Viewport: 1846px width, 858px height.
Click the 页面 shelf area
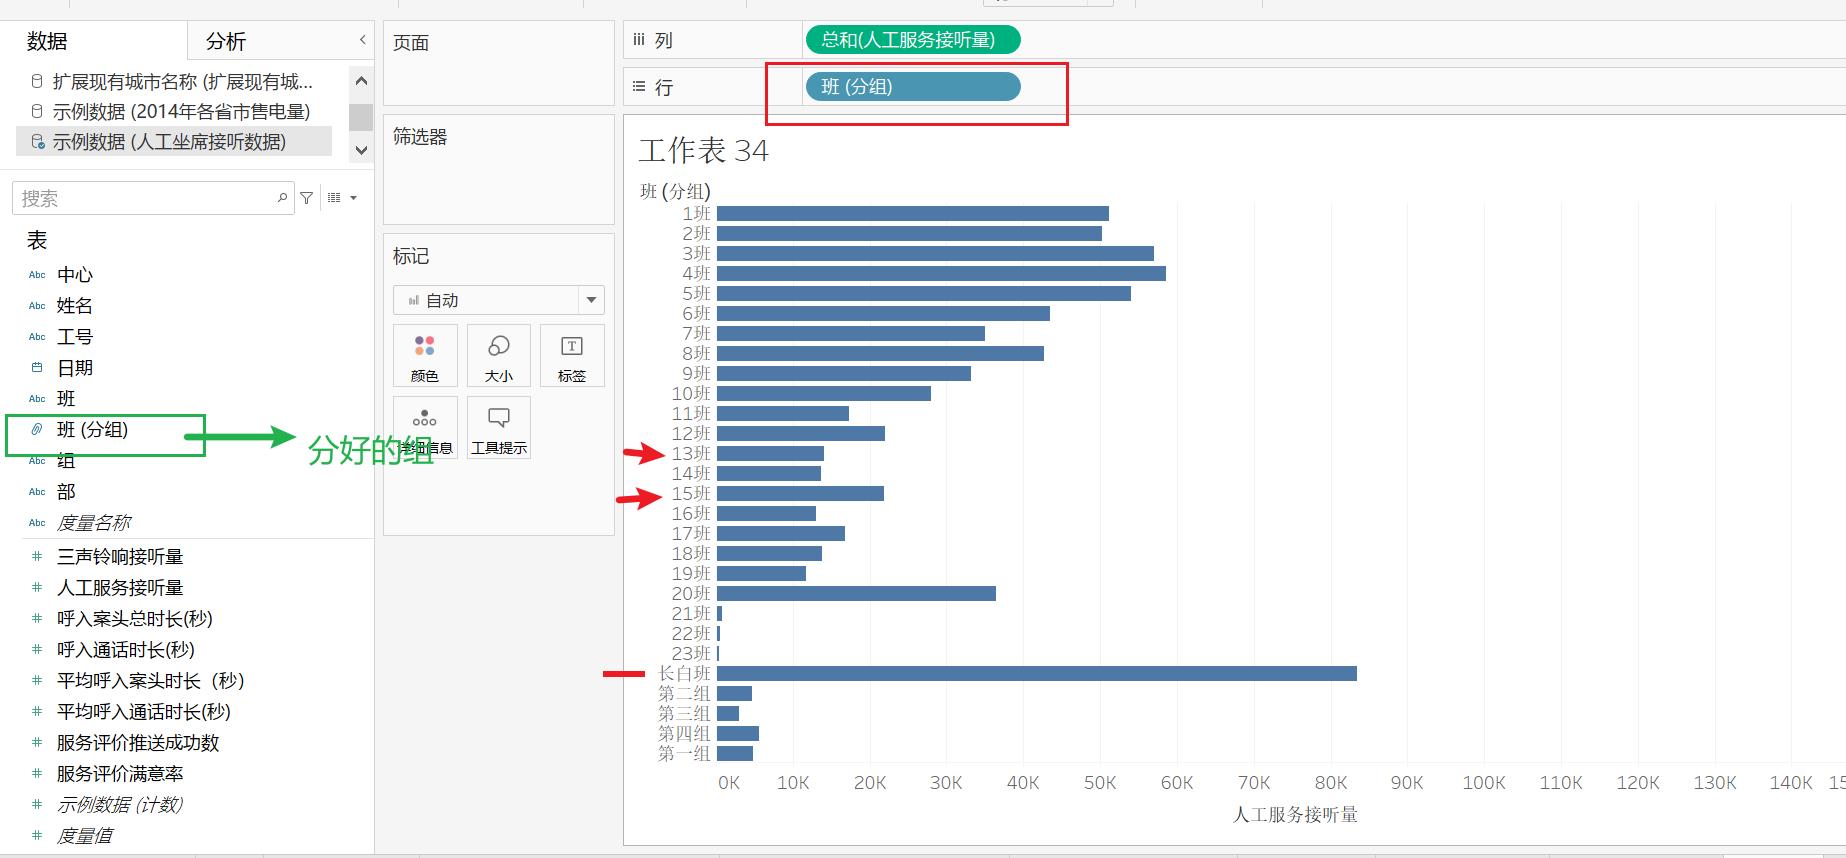[498, 63]
